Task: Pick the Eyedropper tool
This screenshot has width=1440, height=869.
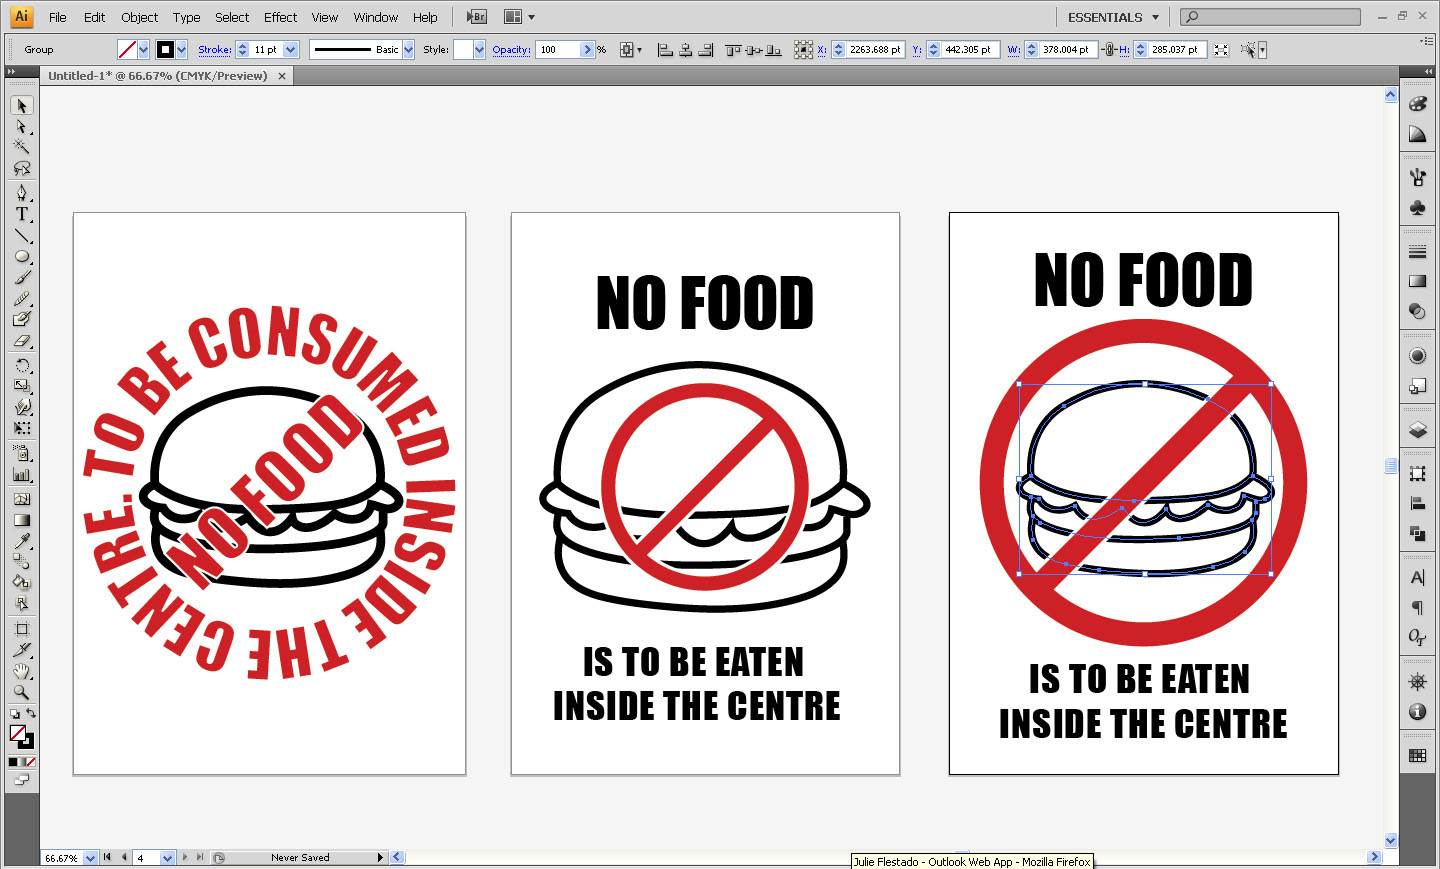Action: coord(22,540)
